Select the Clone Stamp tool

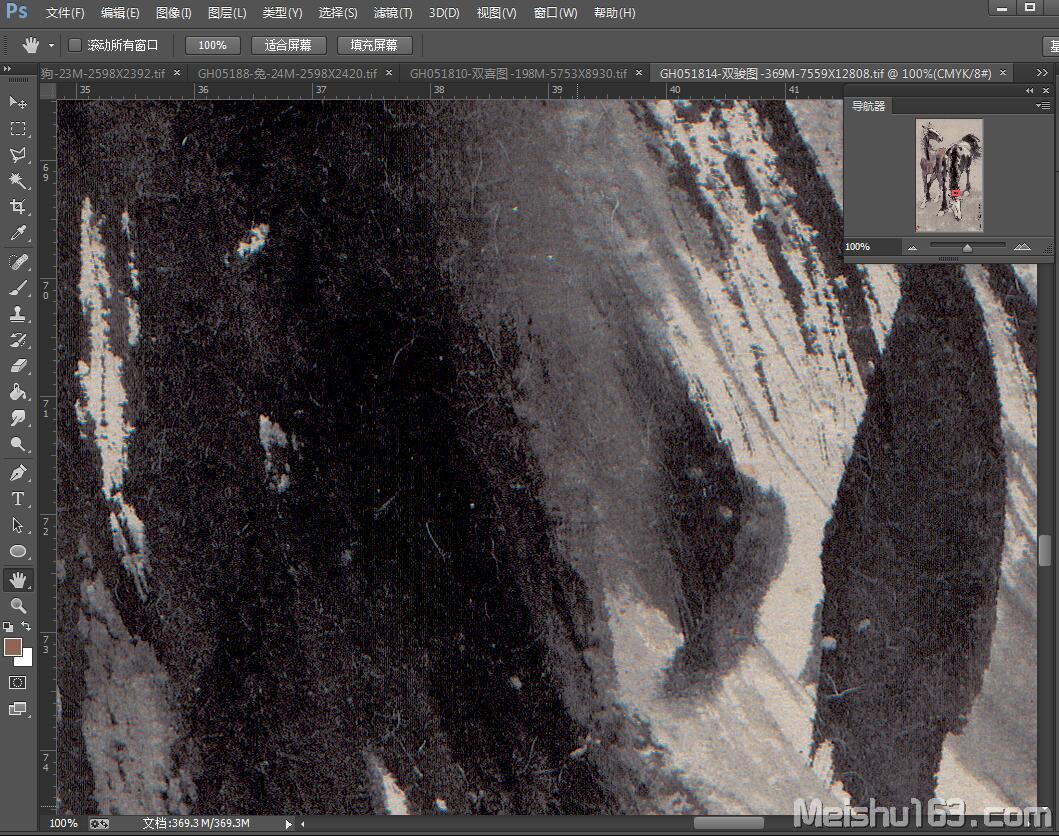point(18,313)
